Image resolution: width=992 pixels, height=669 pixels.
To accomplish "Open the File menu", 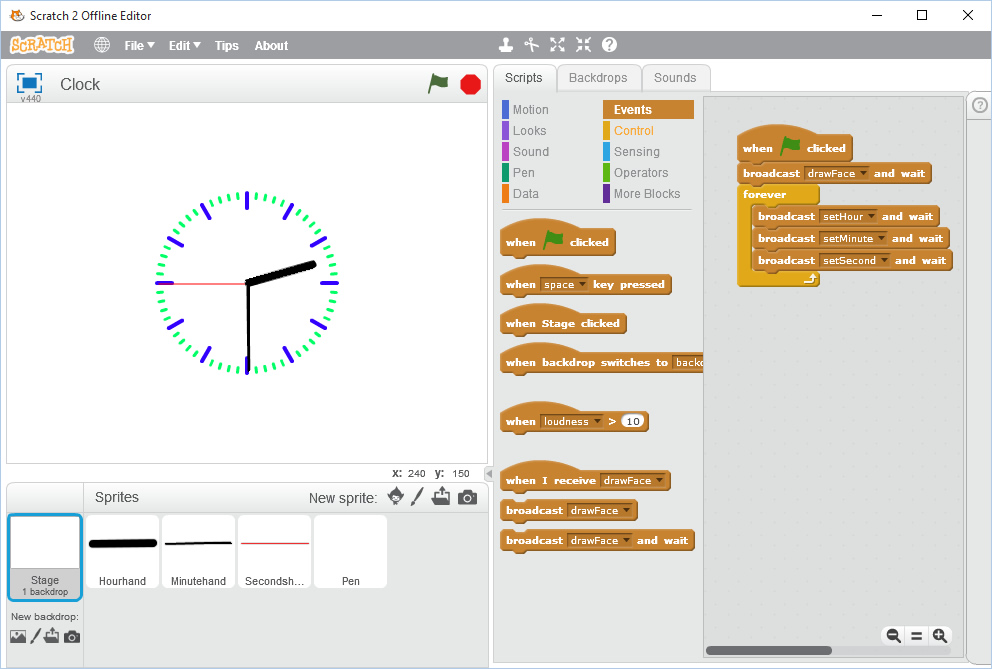I will [x=138, y=45].
